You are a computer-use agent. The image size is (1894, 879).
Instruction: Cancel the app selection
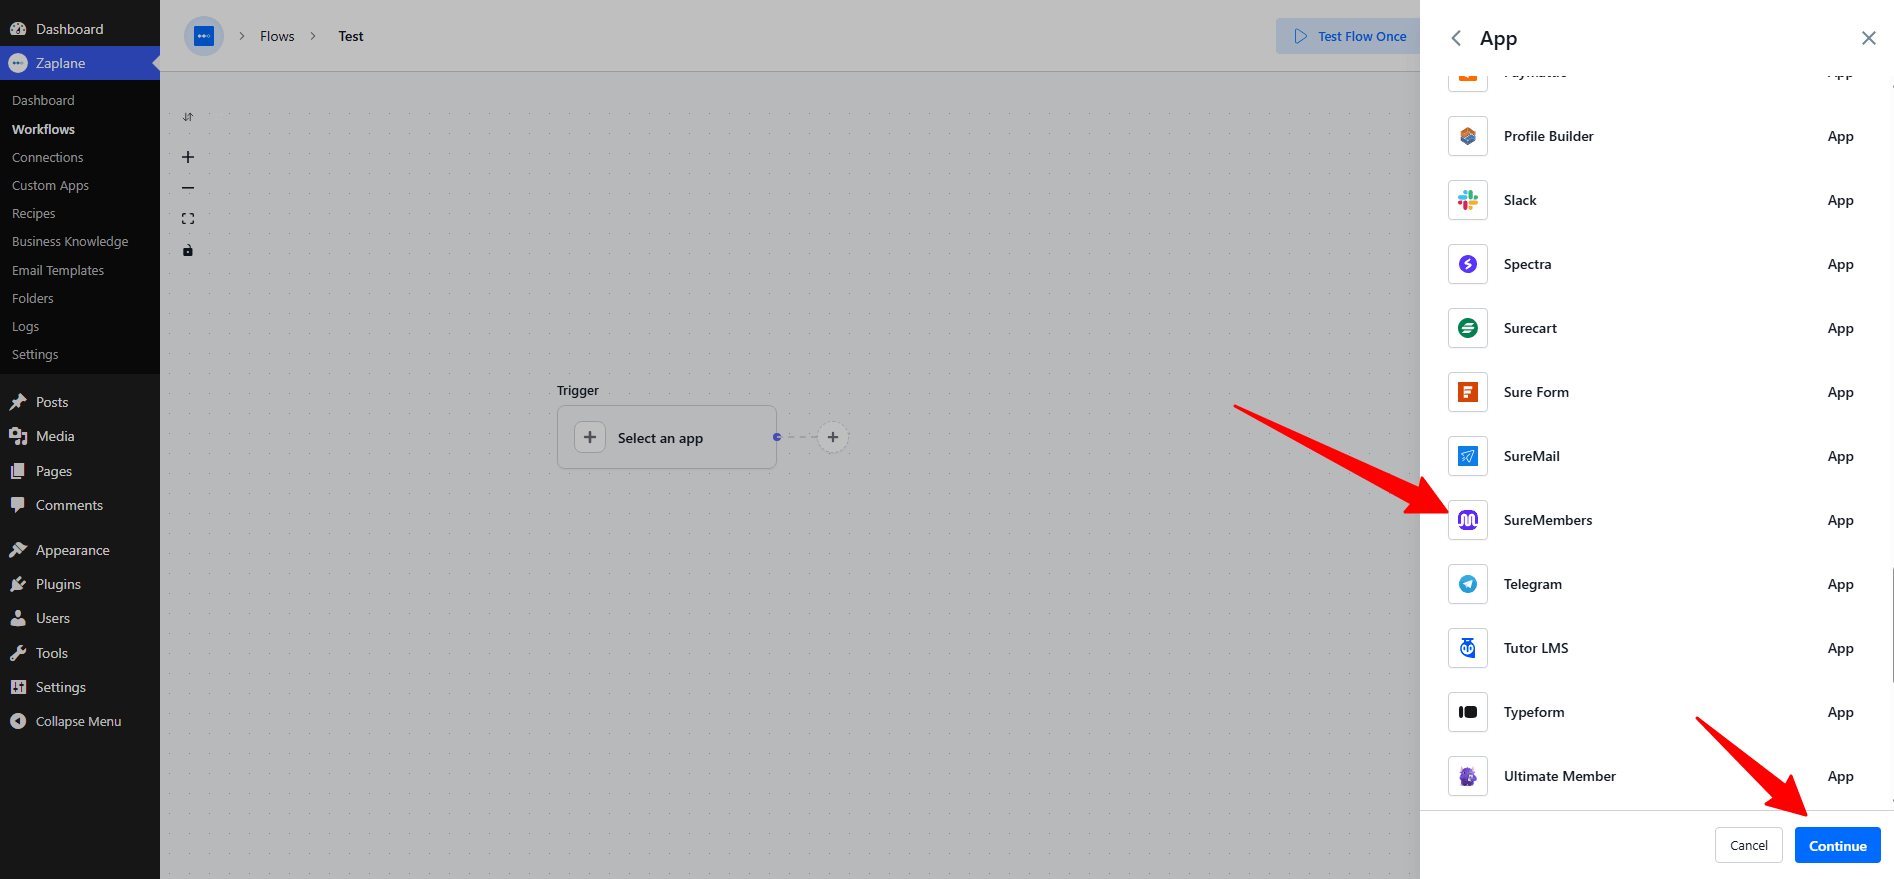[1749, 845]
